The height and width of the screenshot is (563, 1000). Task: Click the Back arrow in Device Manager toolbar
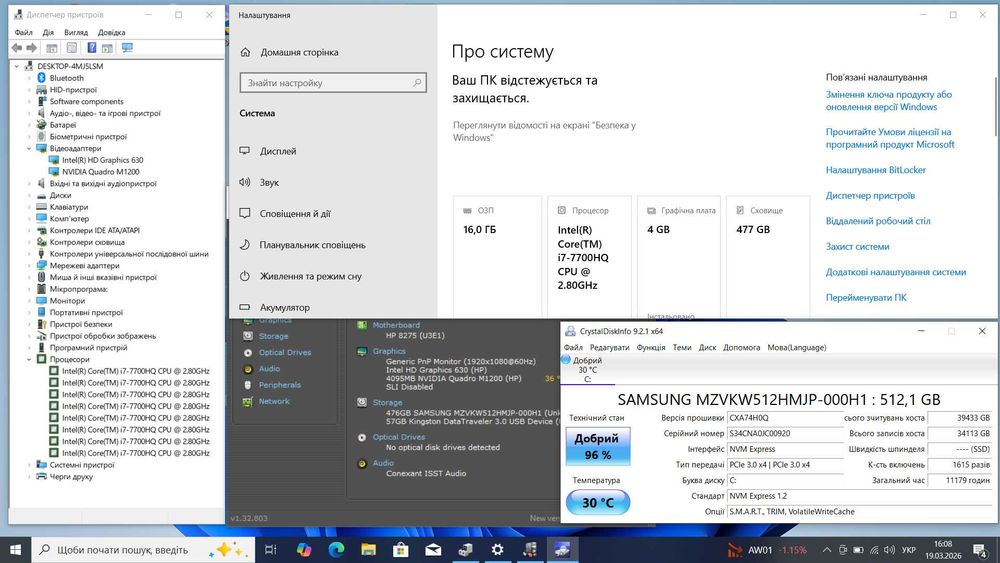[x=17, y=48]
